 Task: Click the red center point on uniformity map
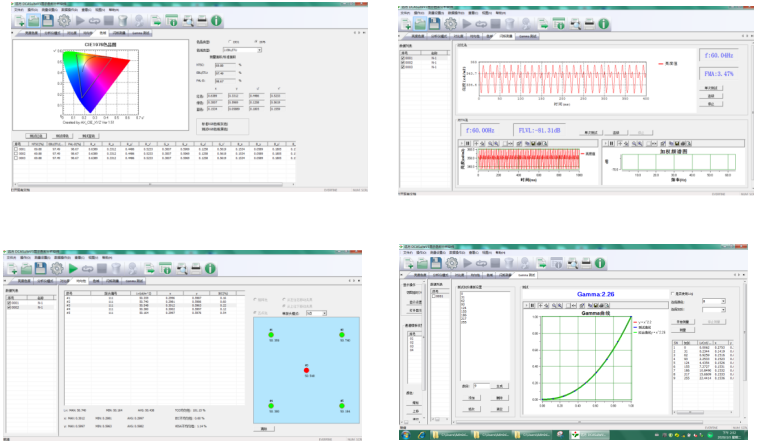(306, 370)
